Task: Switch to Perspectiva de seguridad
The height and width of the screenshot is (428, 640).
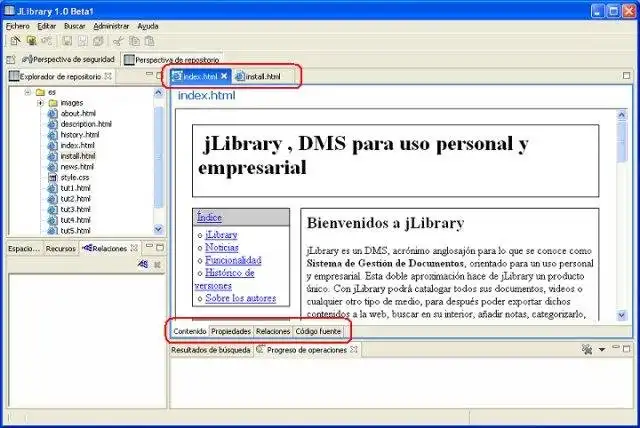Action: tap(69, 60)
